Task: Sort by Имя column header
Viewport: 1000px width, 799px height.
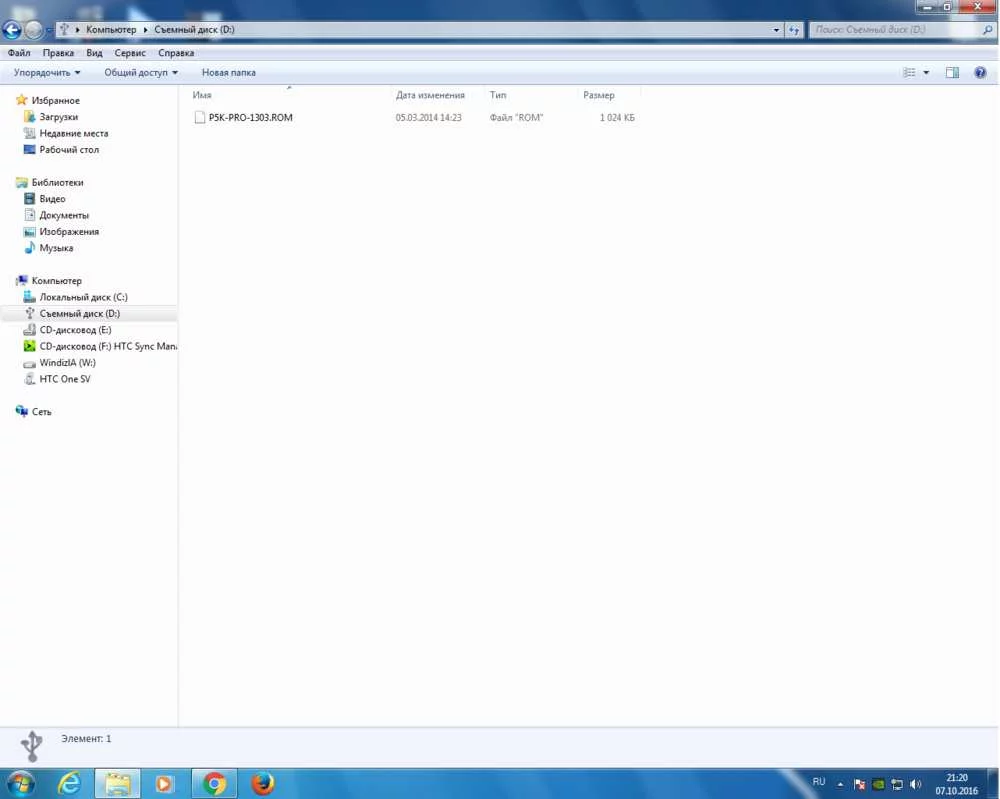Action: 202,95
